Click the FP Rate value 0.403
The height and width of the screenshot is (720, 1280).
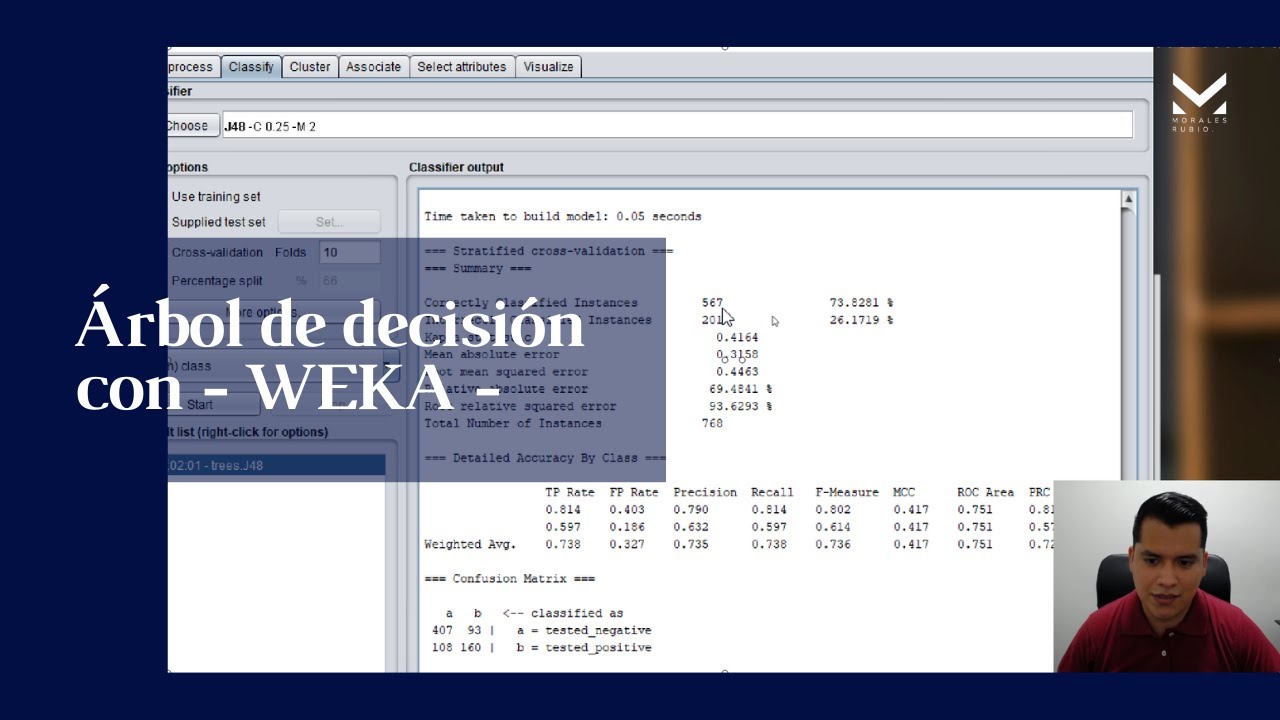(x=627, y=509)
